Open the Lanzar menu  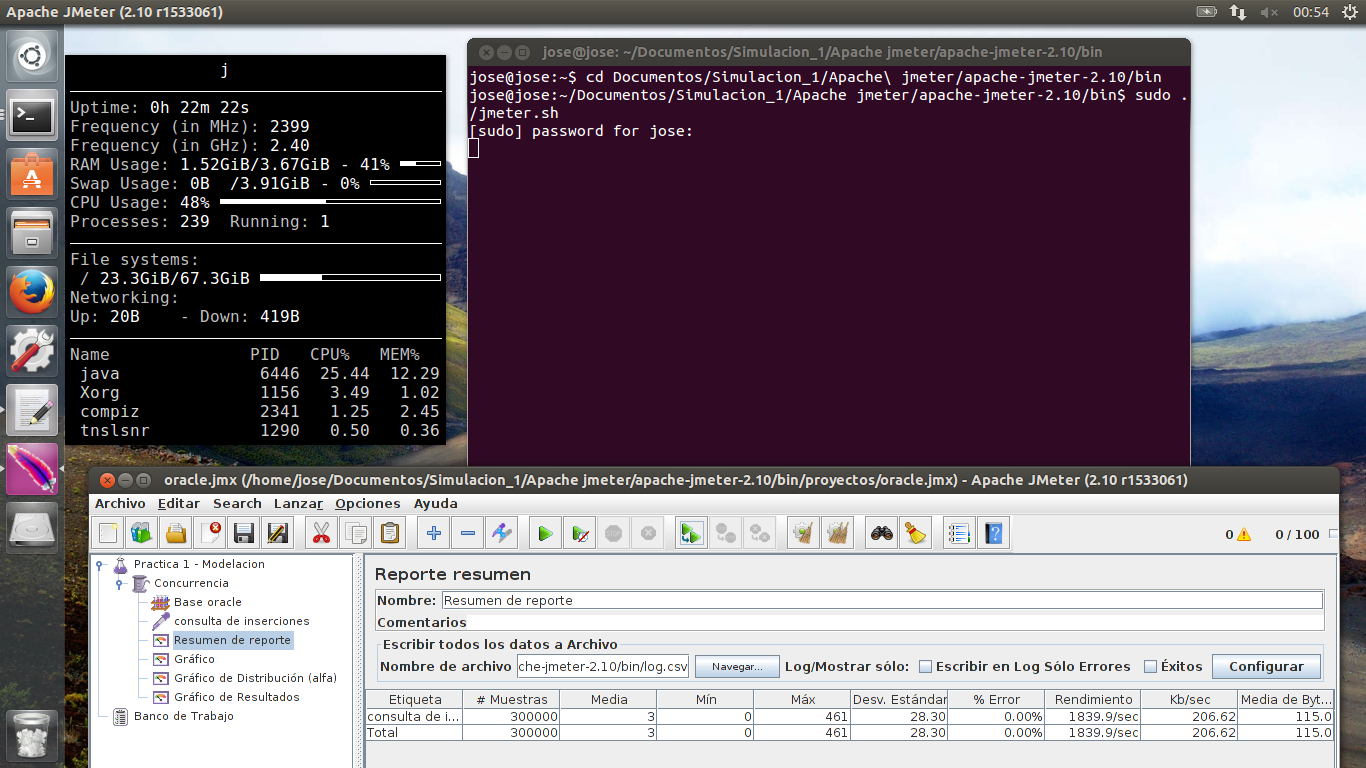298,503
